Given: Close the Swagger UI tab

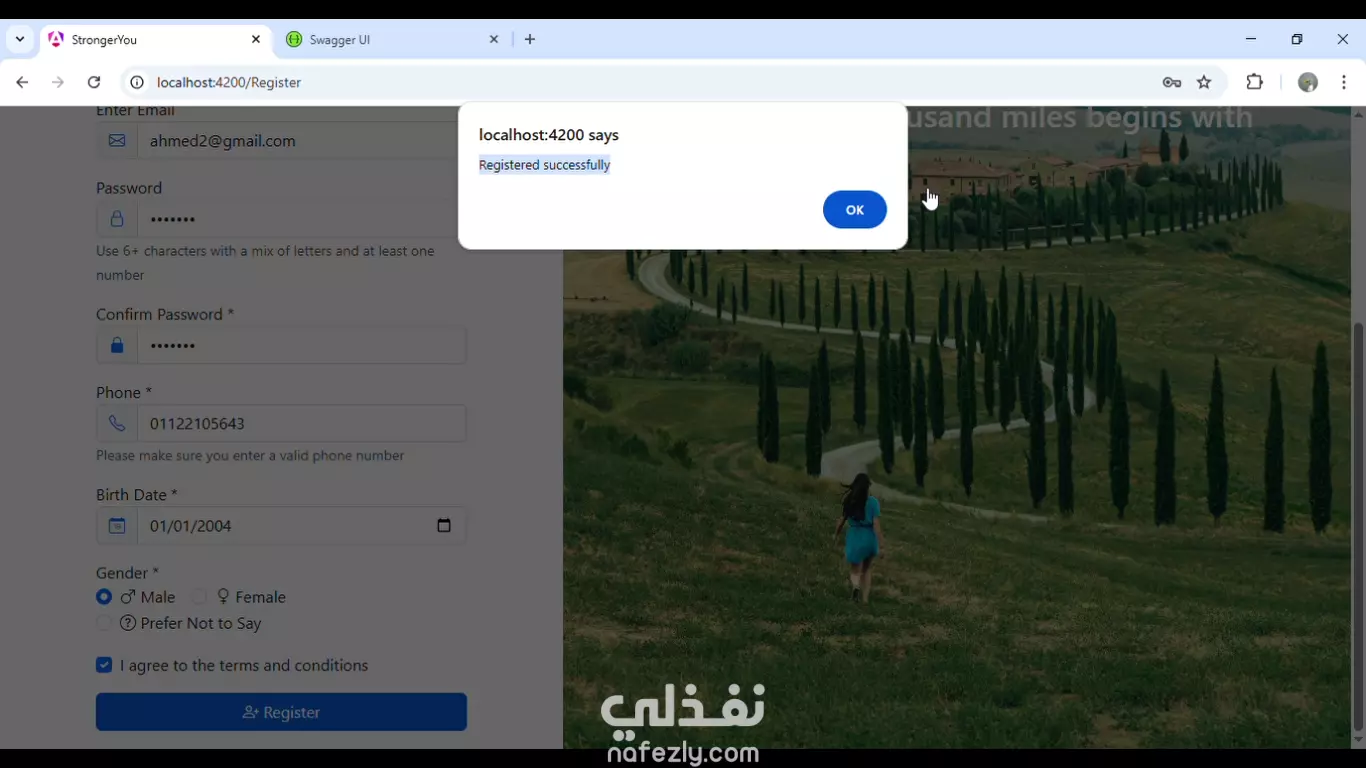Looking at the screenshot, I should [x=494, y=40].
